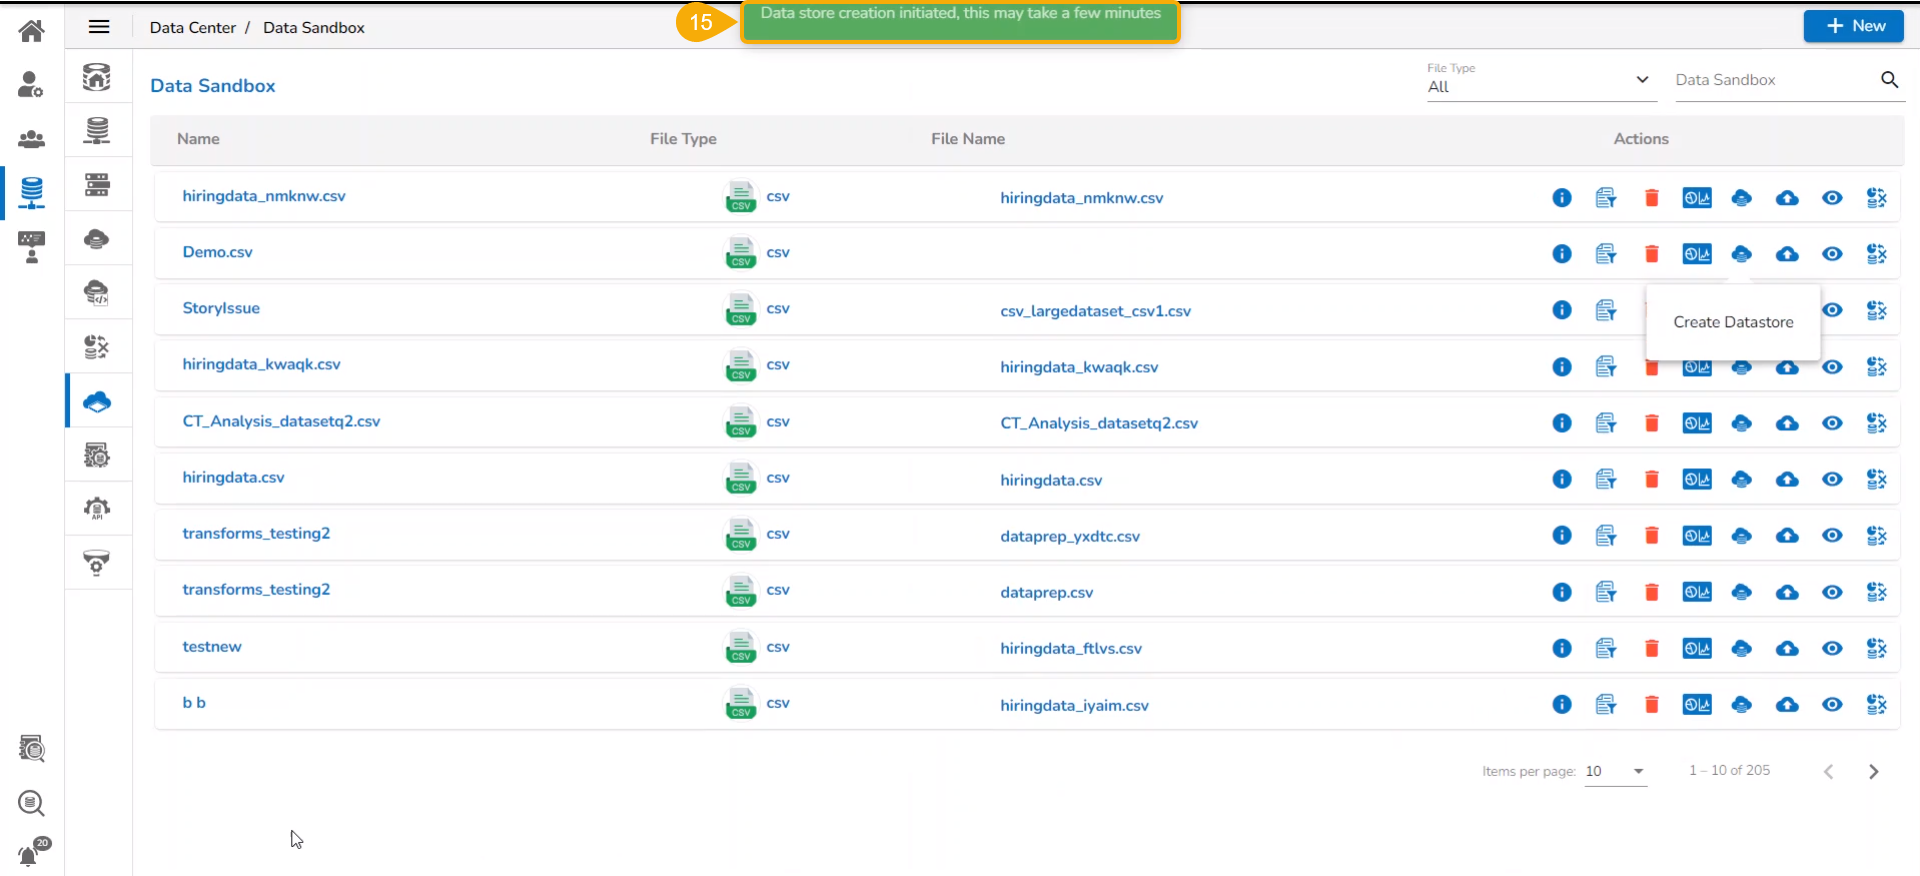Open the database-with-house icon in the inner sidebar
The width and height of the screenshot is (1920, 876).
click(x=97, y=77)
